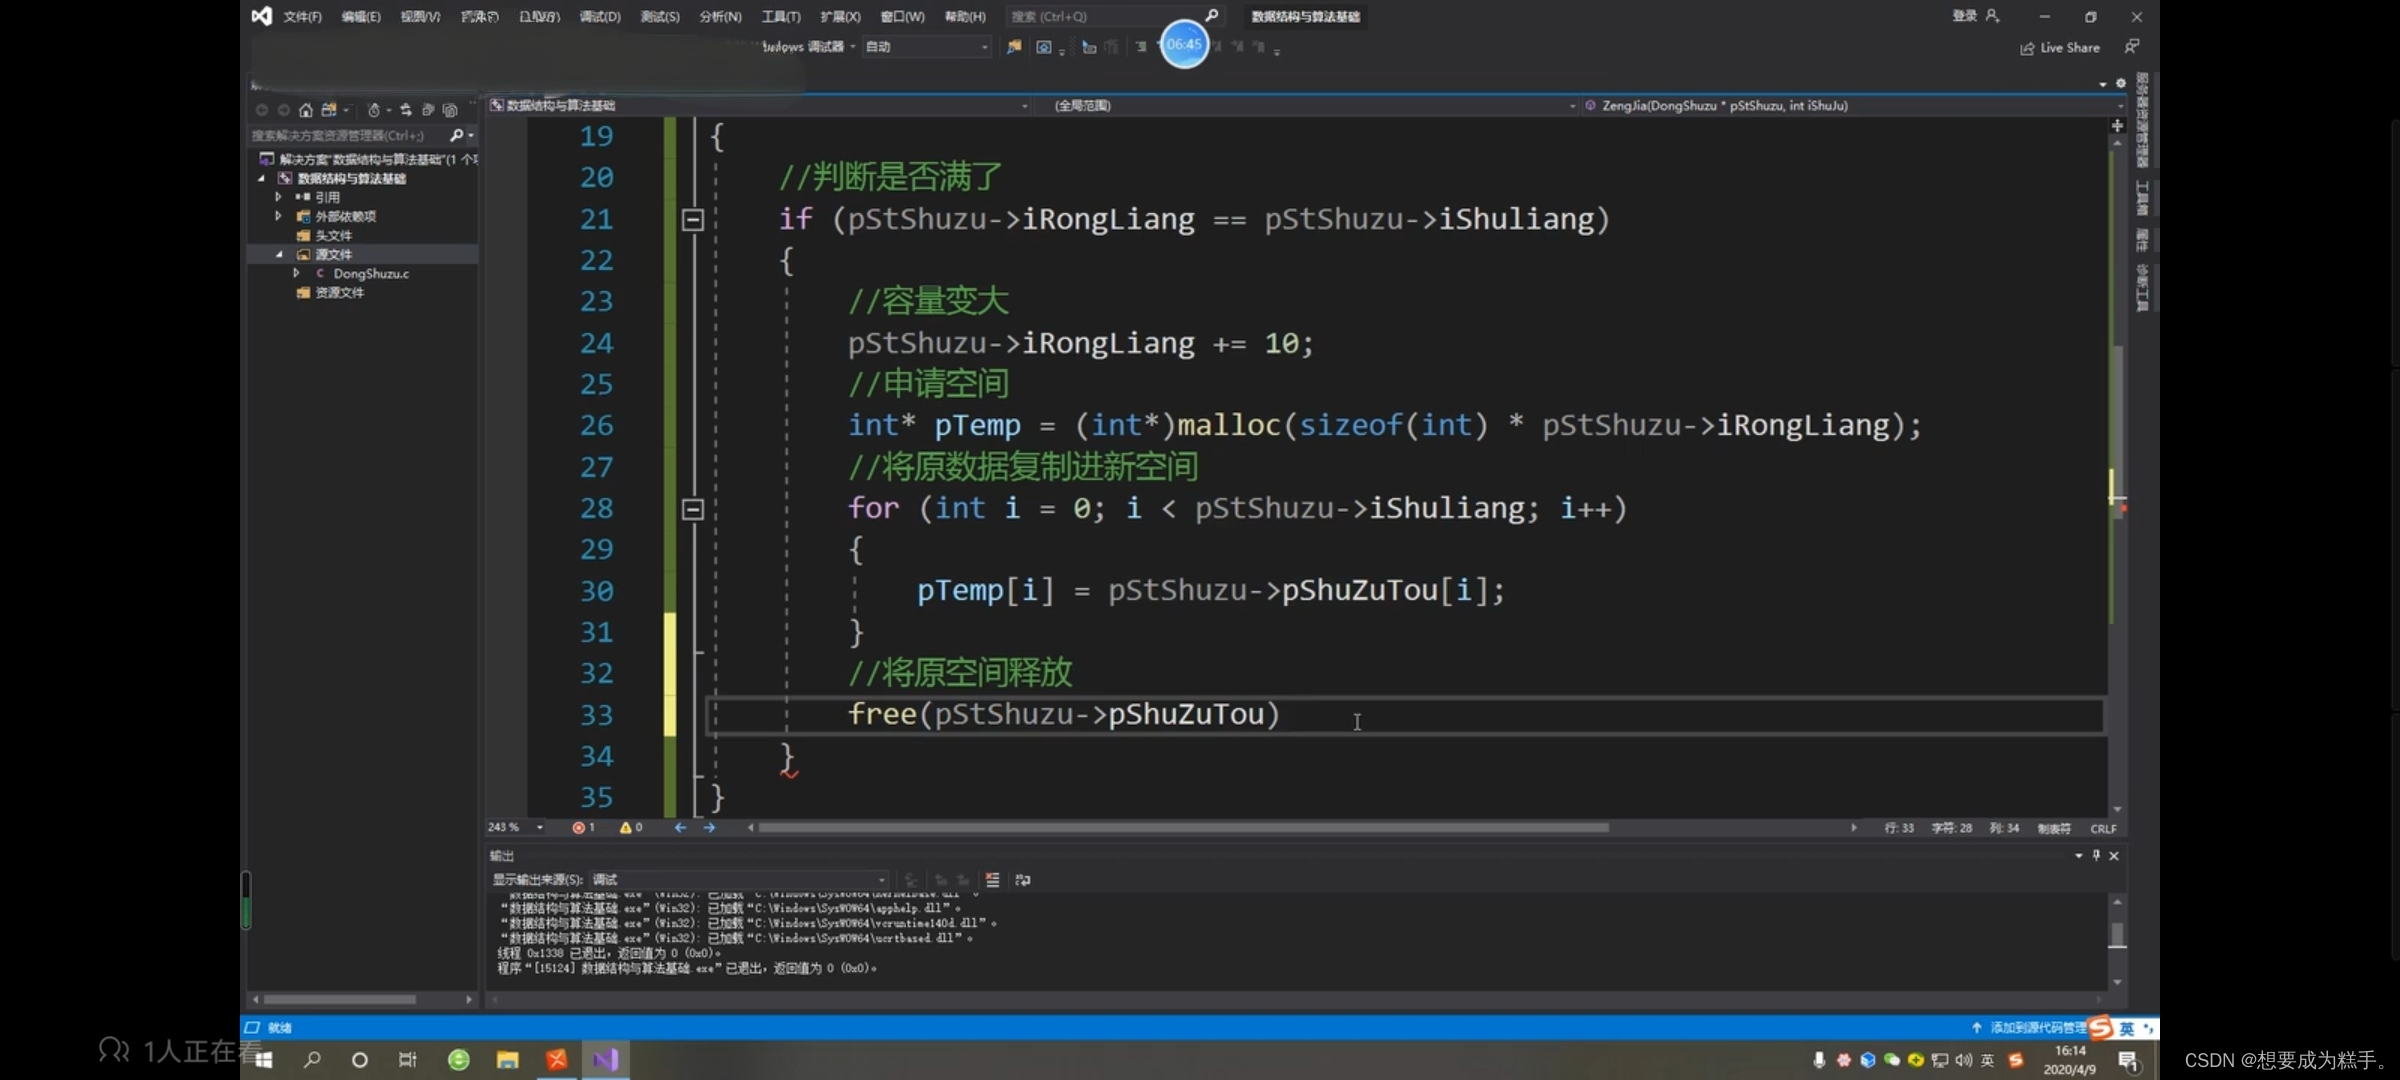Click the volume icon in system tray

pos(1964,1061)
